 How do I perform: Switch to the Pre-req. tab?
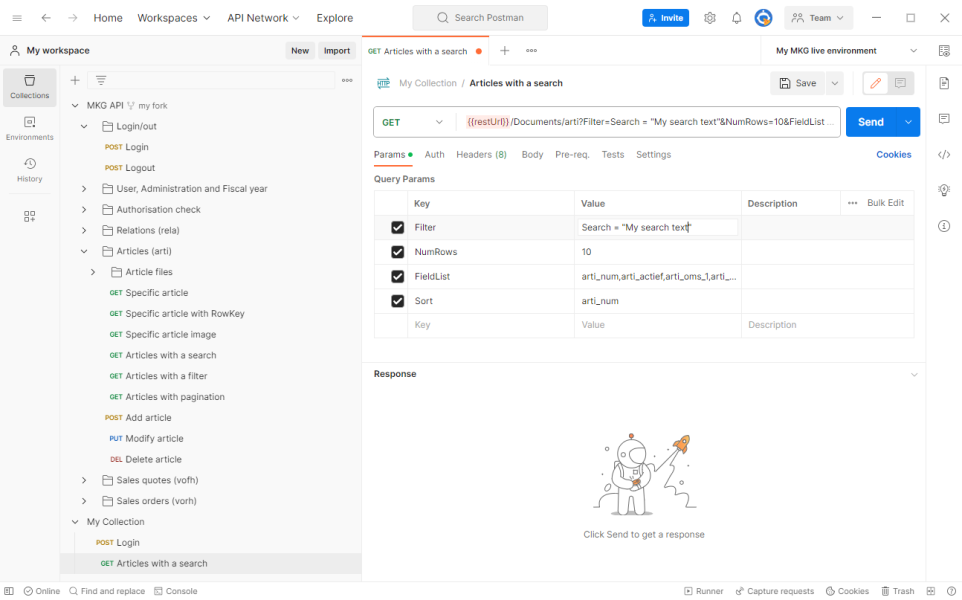point(572,155)
